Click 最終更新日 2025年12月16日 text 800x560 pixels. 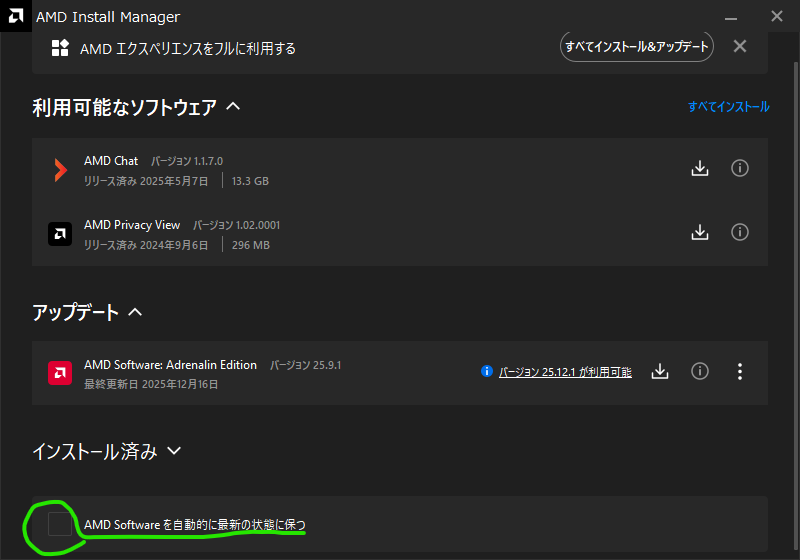click(x=151, y=384)
